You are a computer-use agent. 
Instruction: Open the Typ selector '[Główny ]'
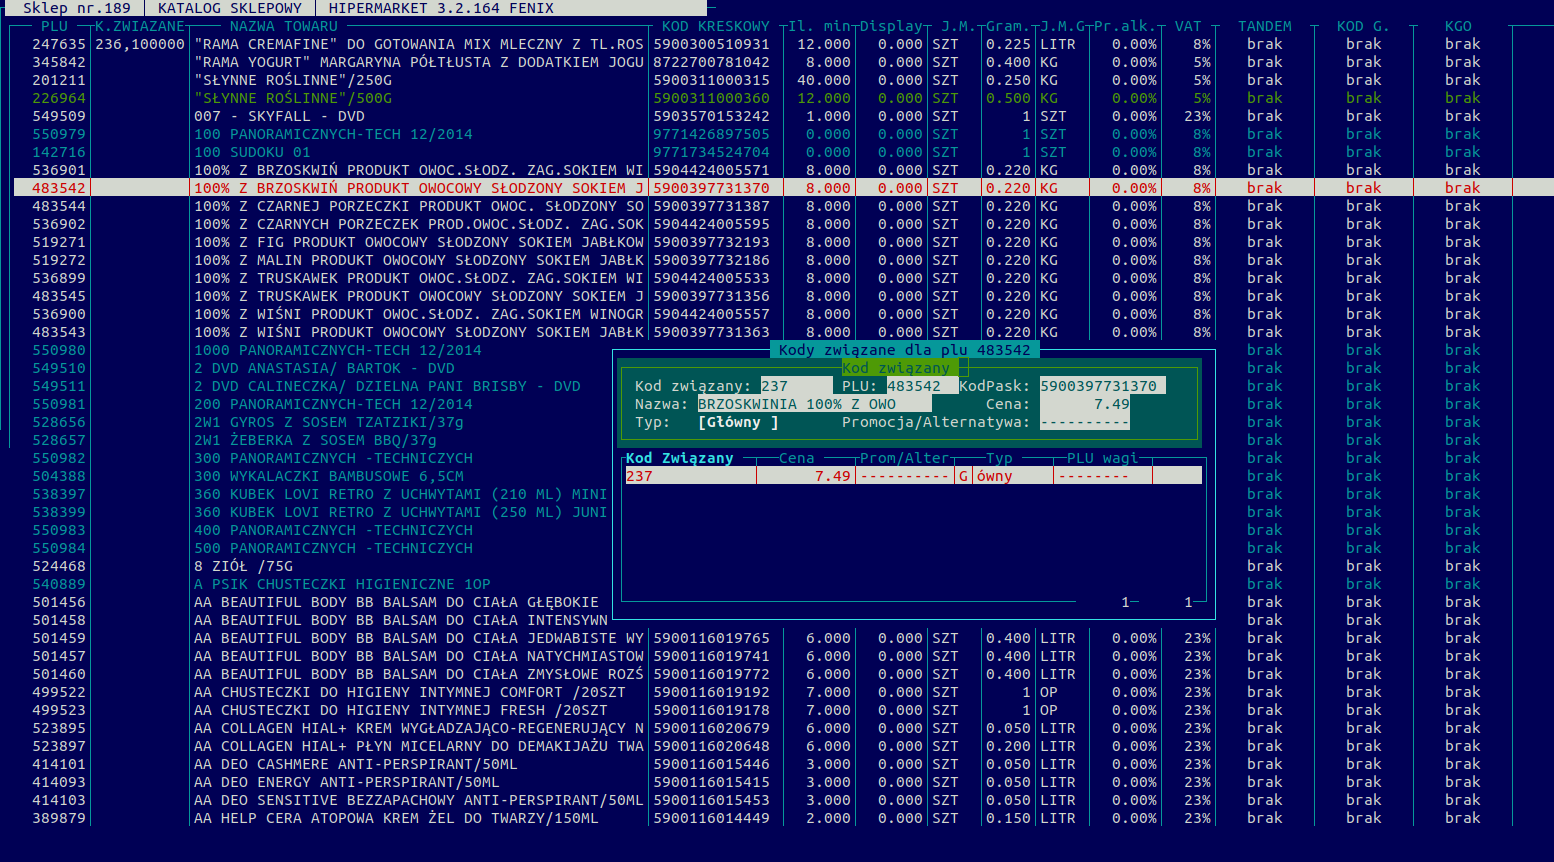[x=738, y=422]
